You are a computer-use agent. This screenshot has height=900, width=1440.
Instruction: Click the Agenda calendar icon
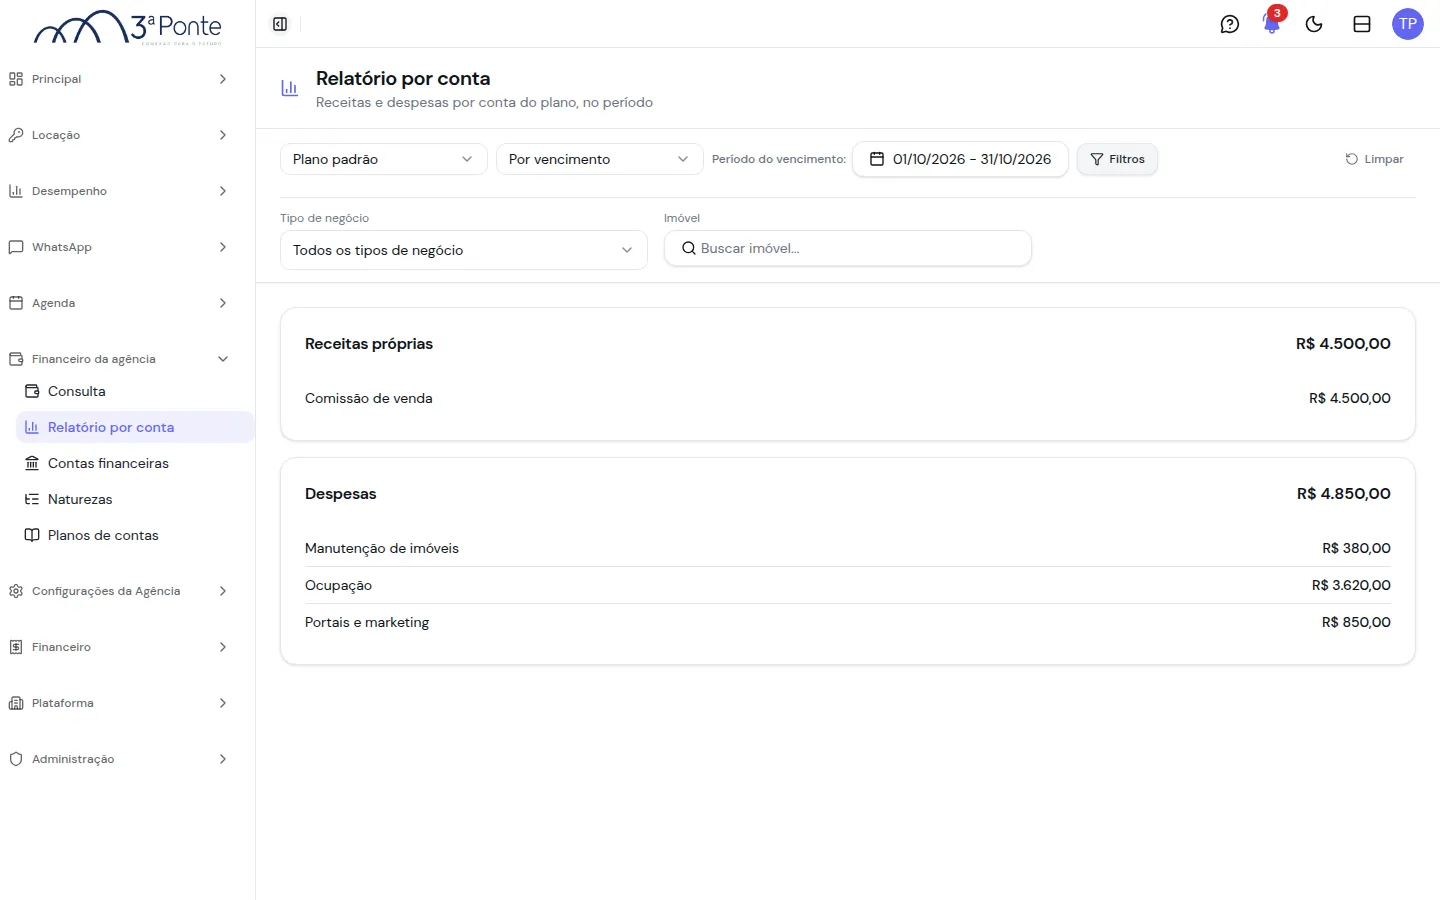(16, 303)
